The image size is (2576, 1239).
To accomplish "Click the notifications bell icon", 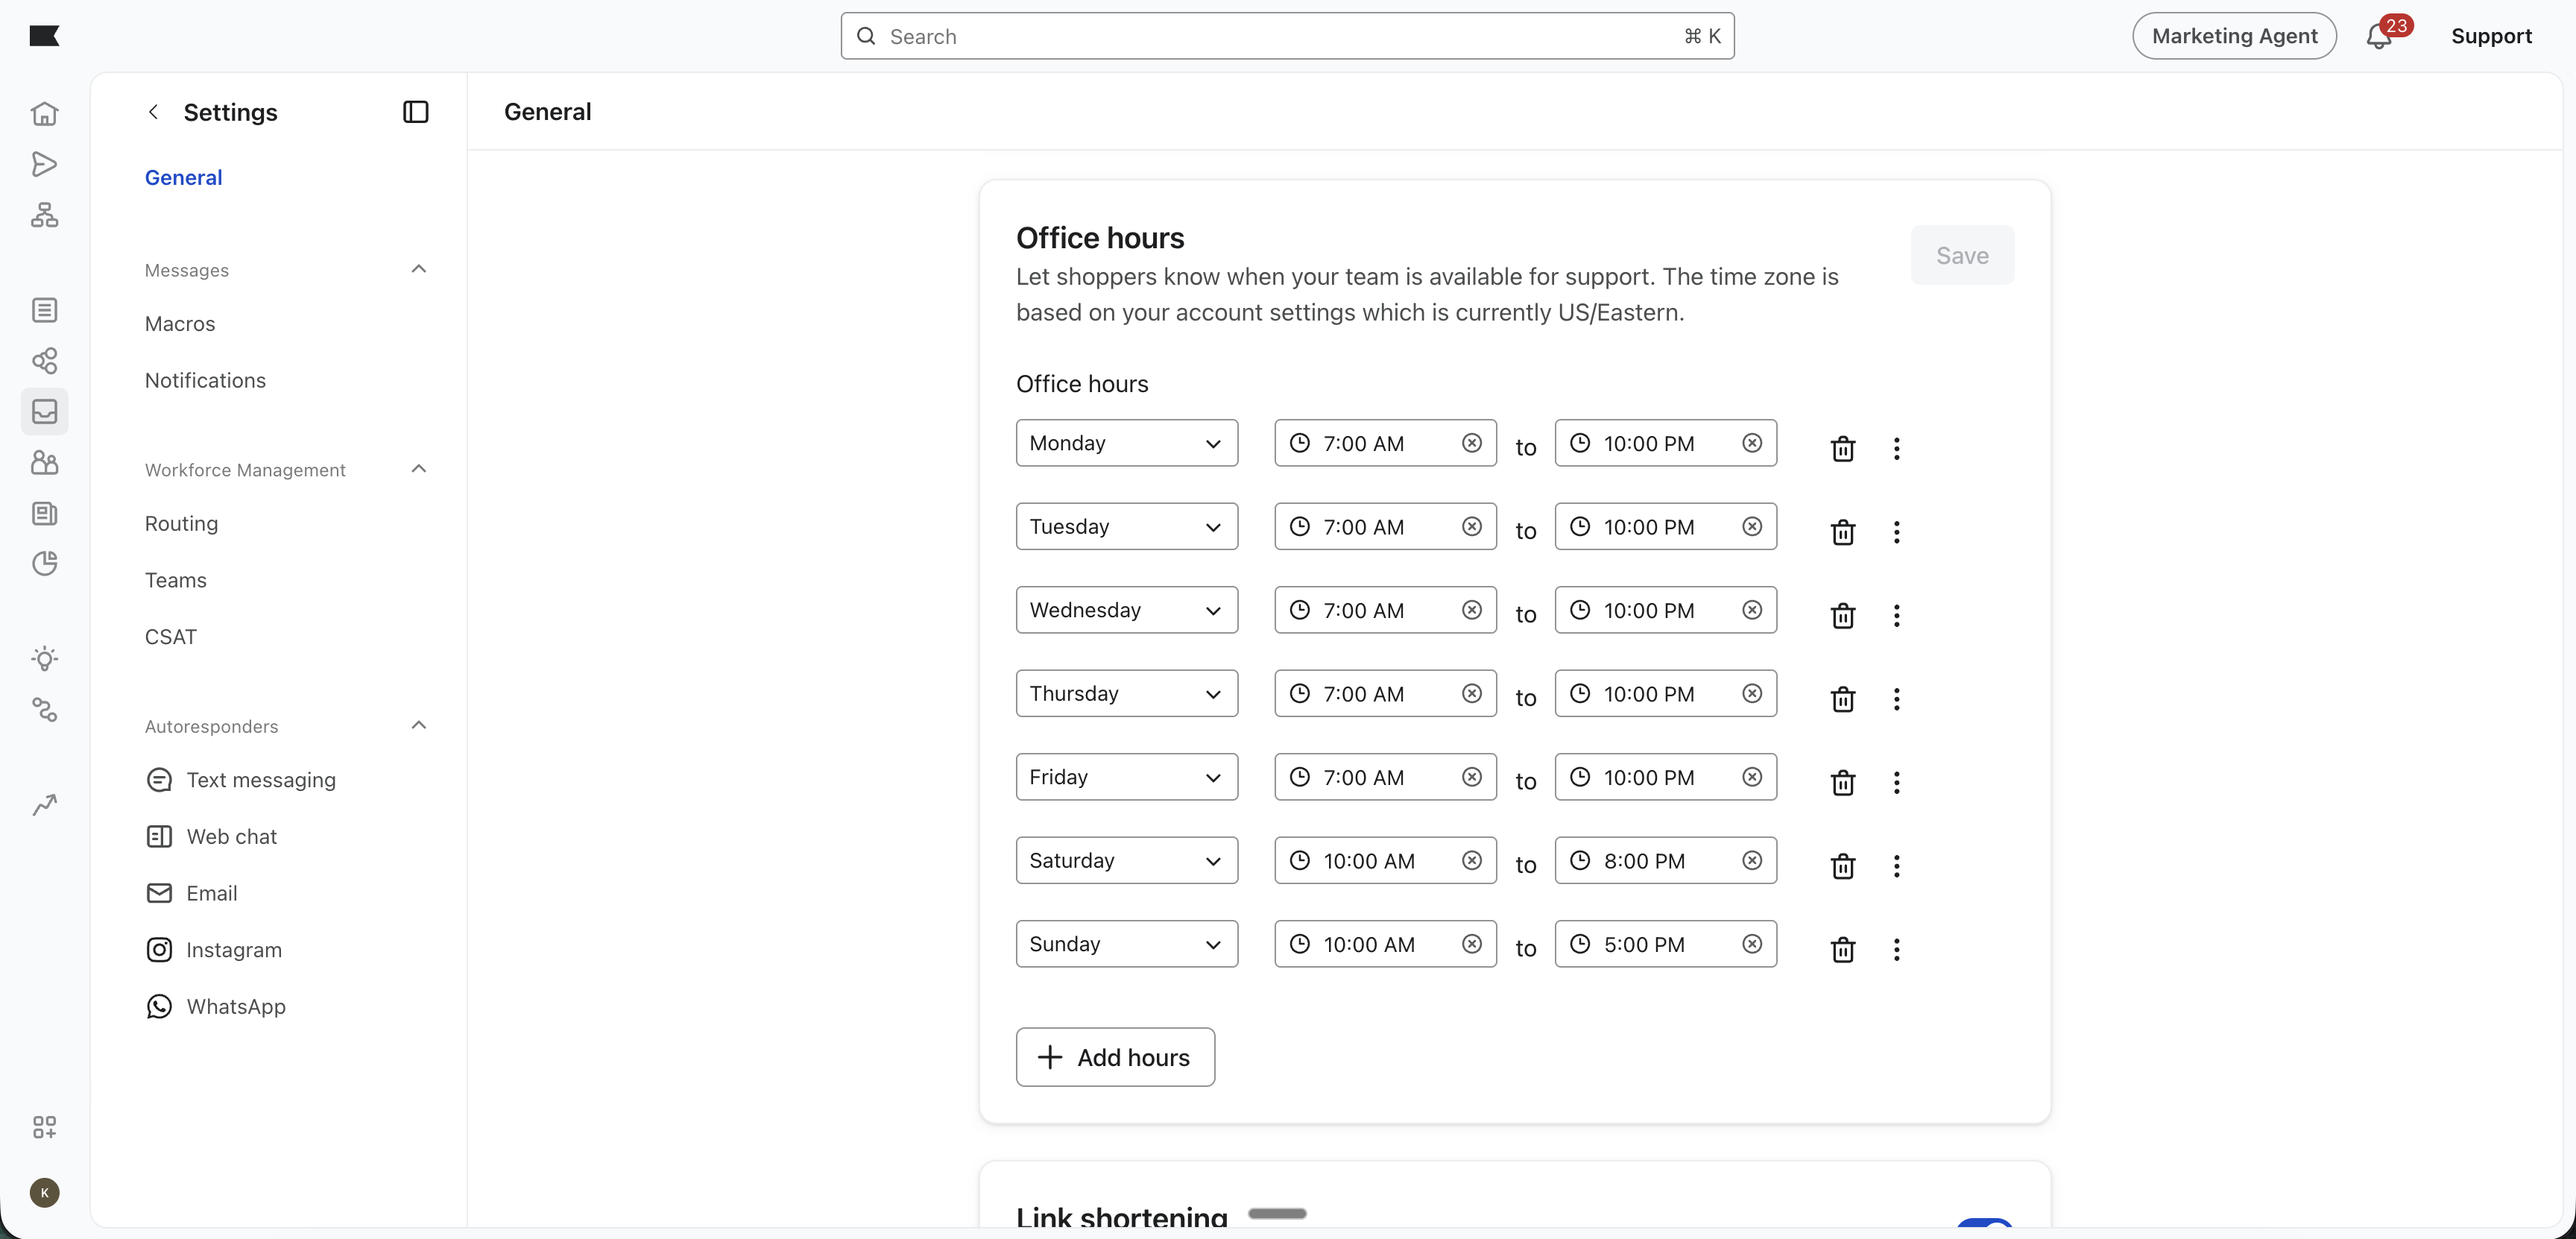I will [2378, 37].
